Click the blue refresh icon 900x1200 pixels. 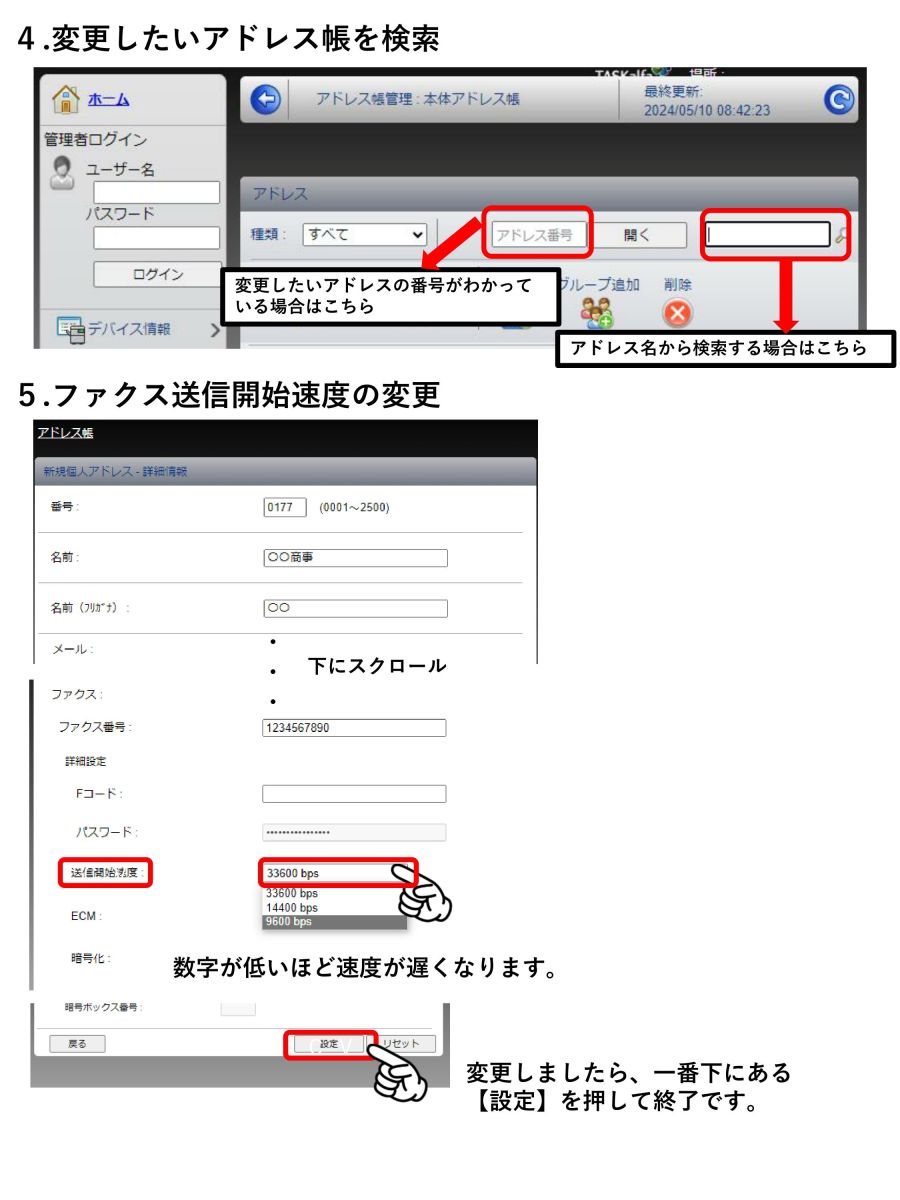[840, 99]
